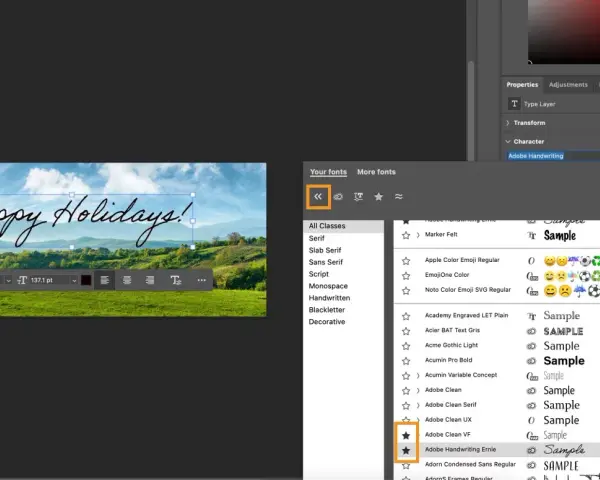Open the Properties panel tab
This screenshot has height=480, width=600.
522,85
